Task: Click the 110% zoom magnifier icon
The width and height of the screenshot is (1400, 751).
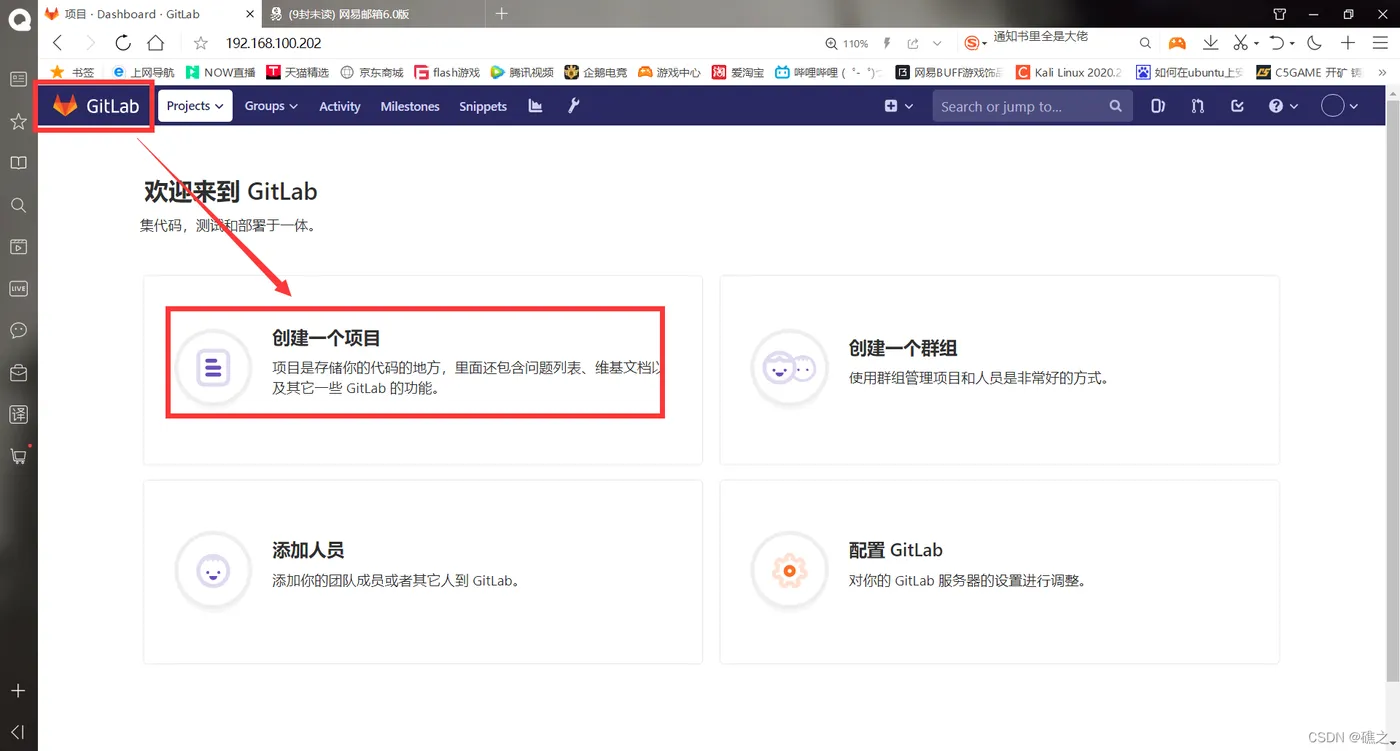Action: [x=831, y=44]
